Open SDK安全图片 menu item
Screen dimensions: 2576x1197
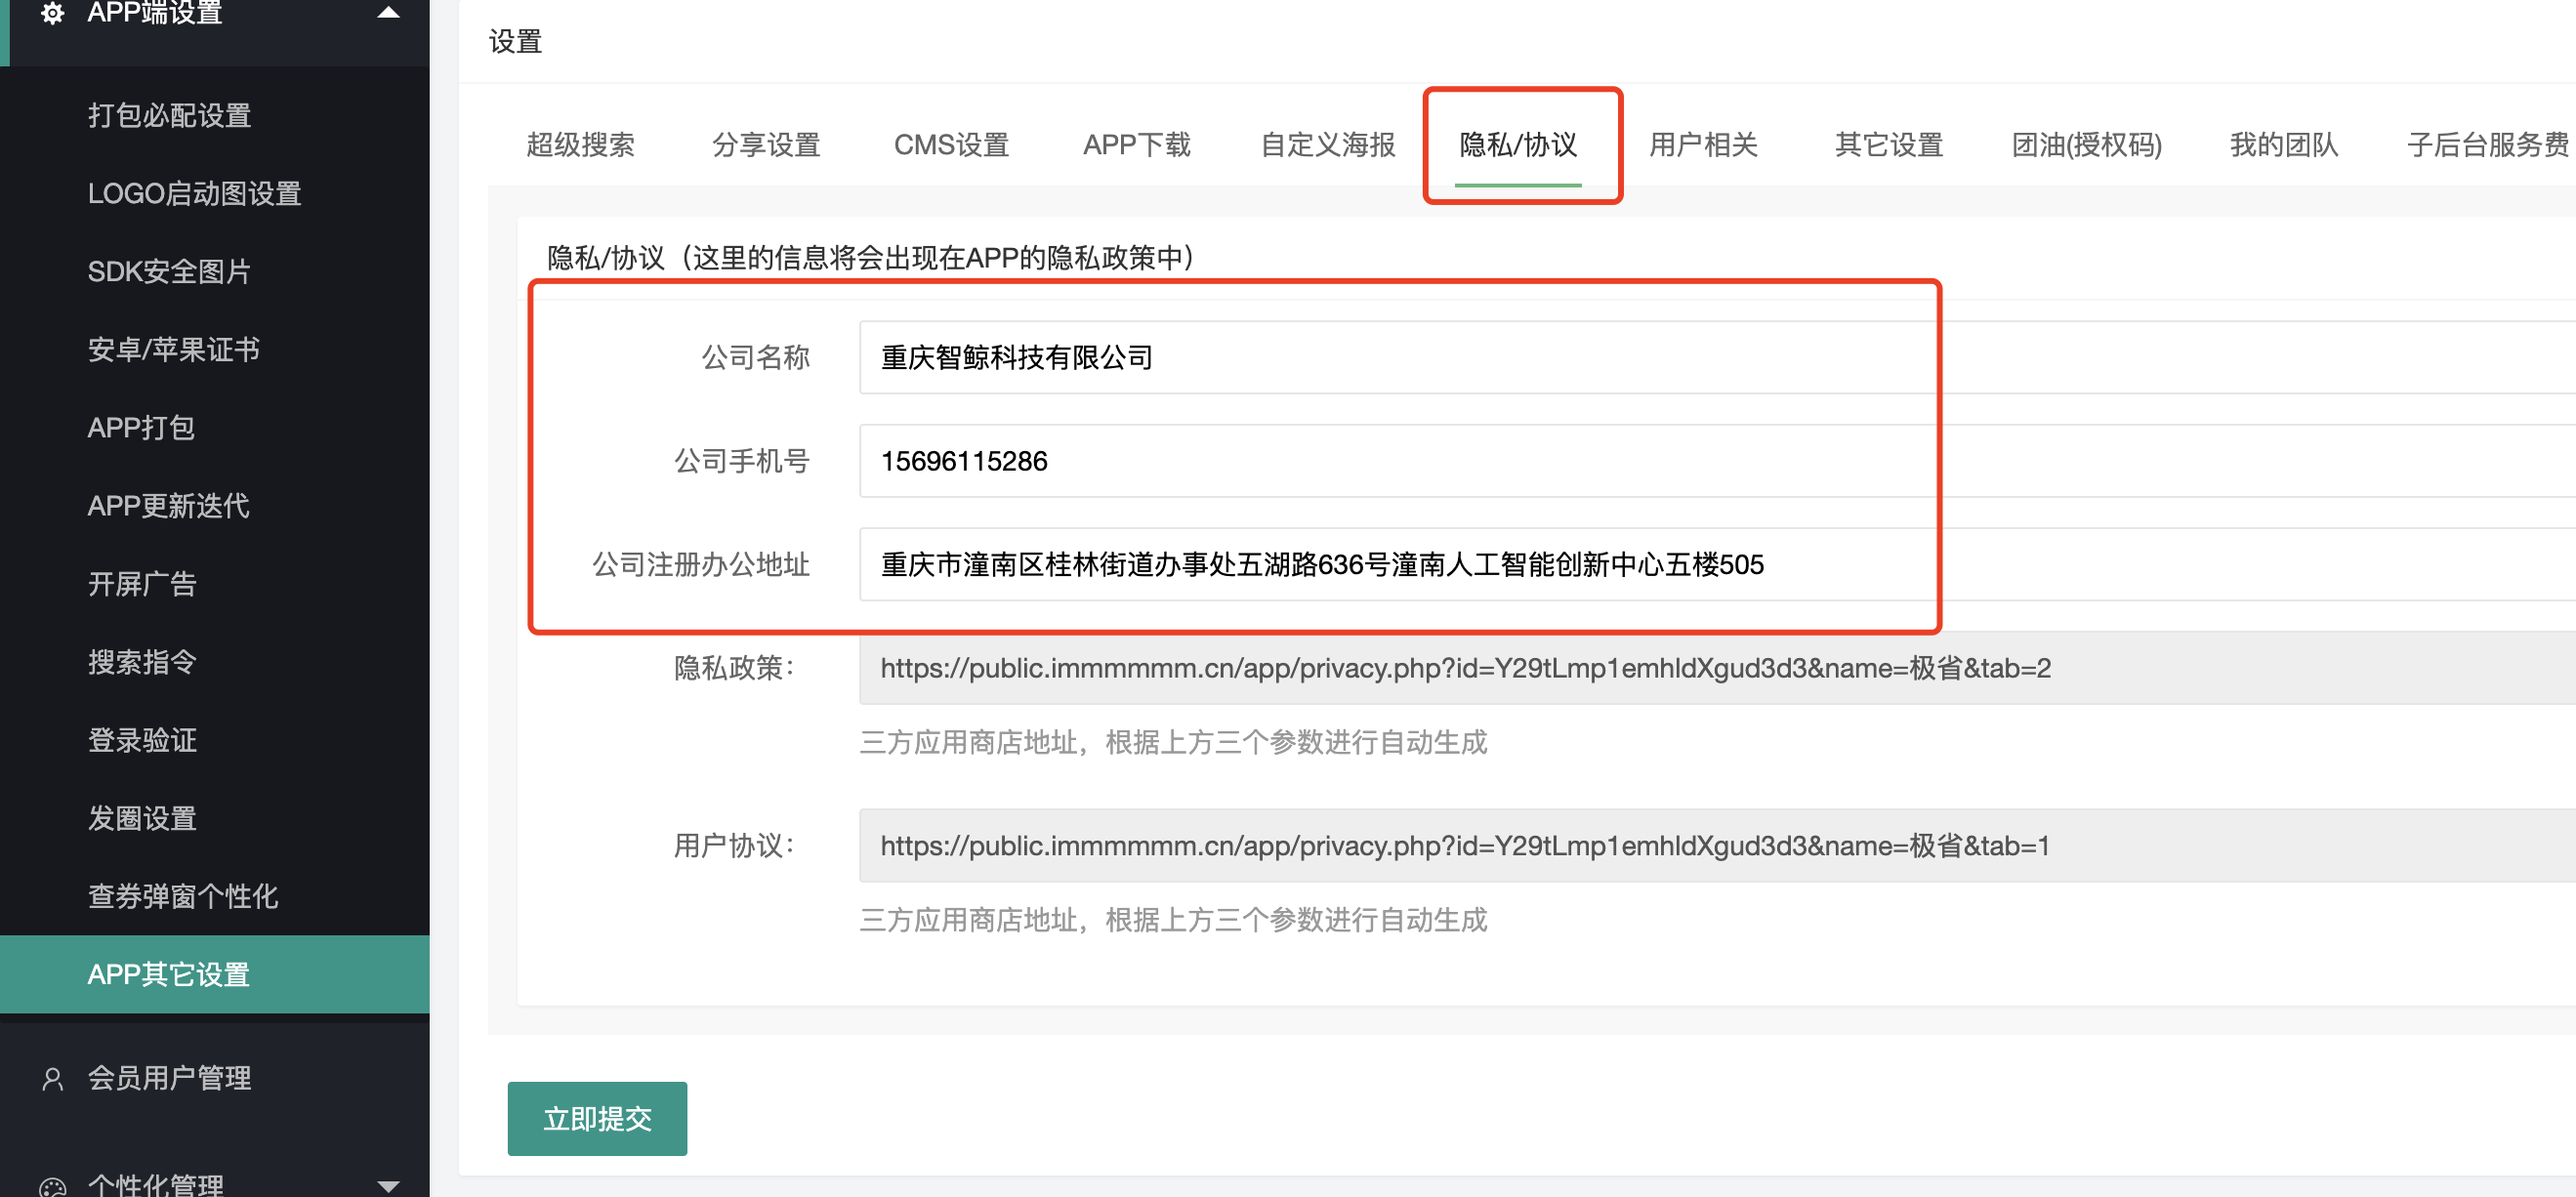(x=169, y=272)
